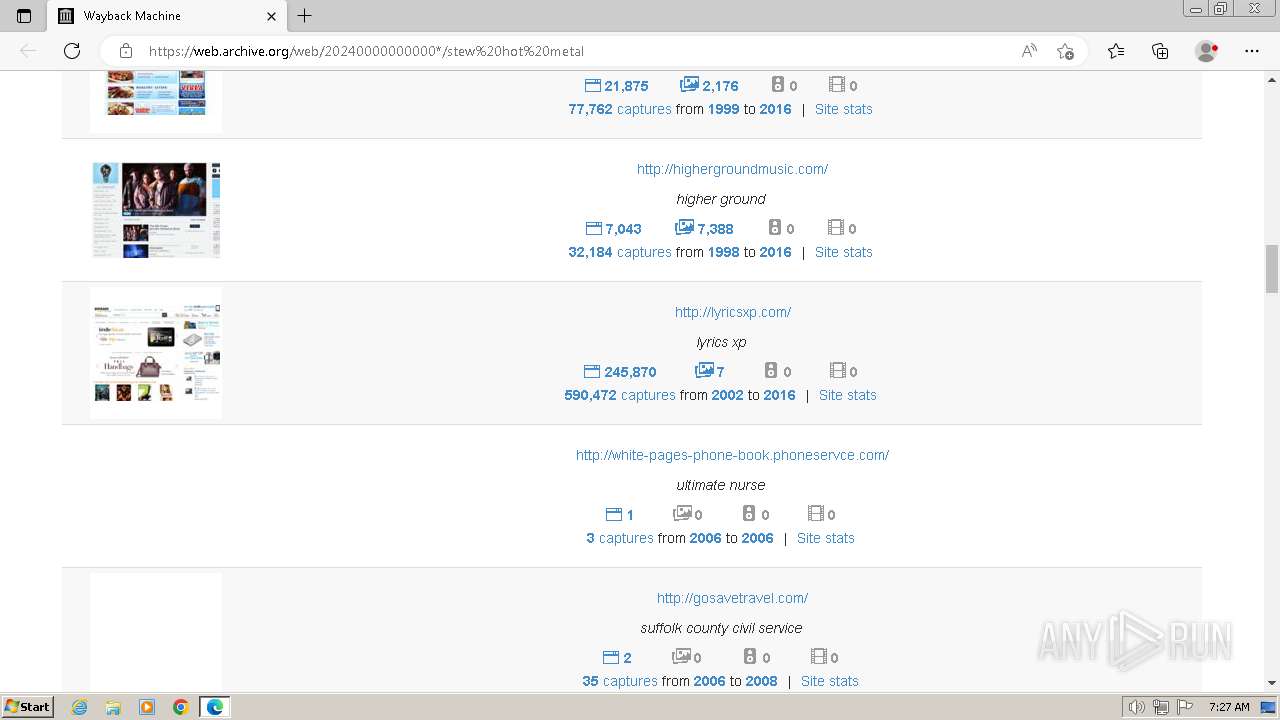
Task: Click 77,762 captures link
Action: click(620, 109)
